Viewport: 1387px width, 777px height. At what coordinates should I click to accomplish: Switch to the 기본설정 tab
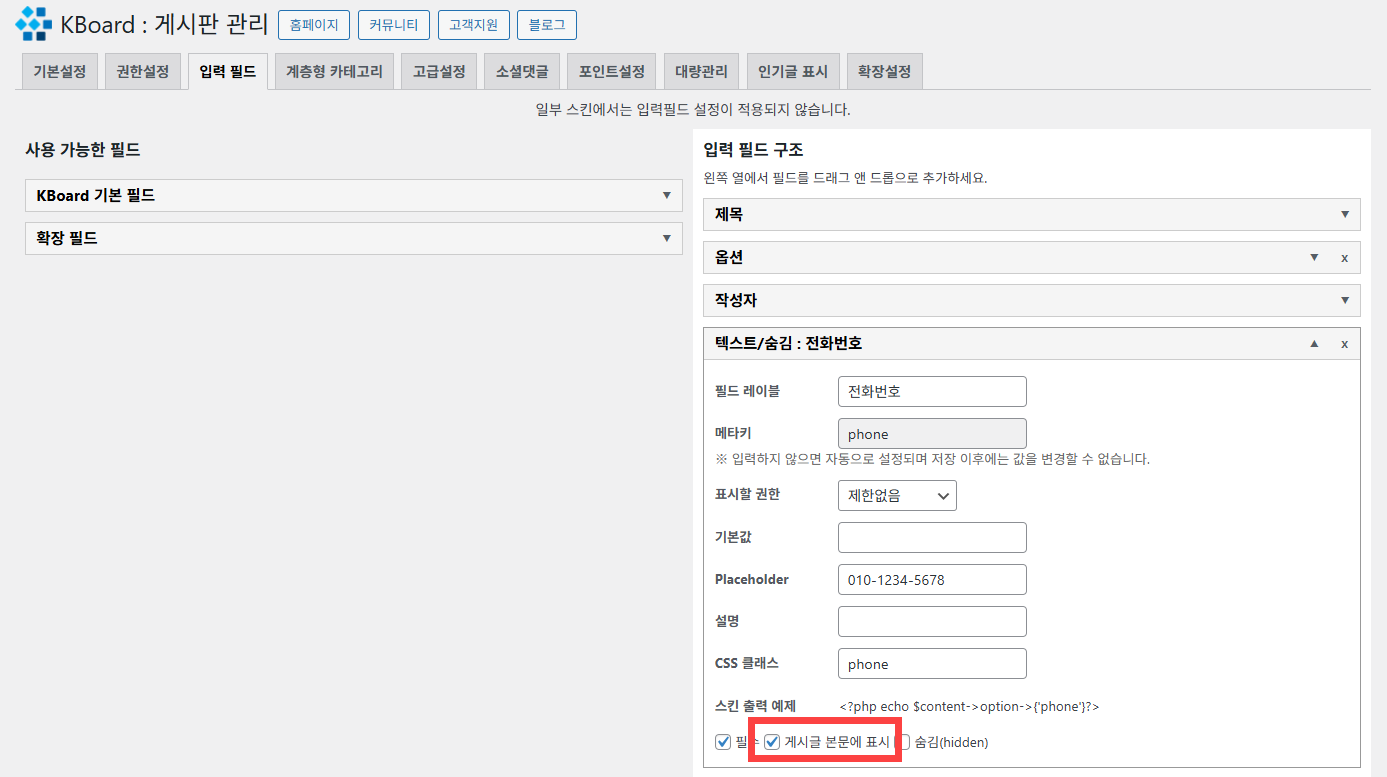[60, 72]
